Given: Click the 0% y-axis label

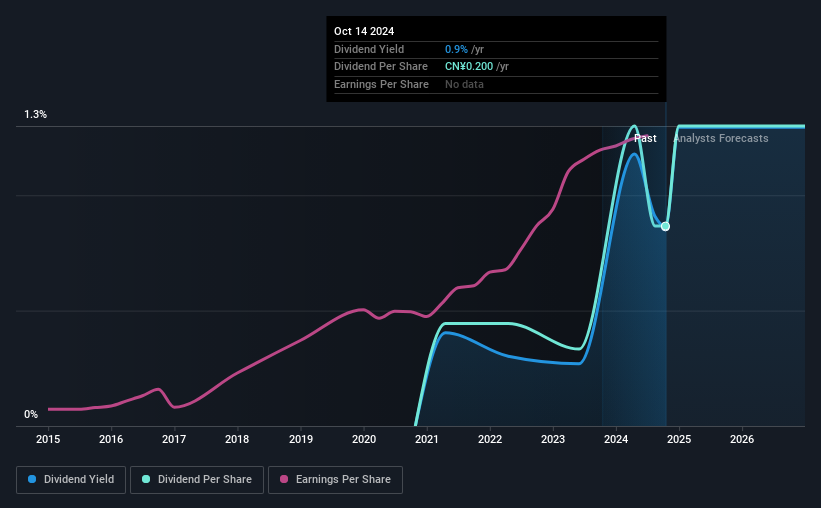Looking at the screenshot, I should pos(31,414).
